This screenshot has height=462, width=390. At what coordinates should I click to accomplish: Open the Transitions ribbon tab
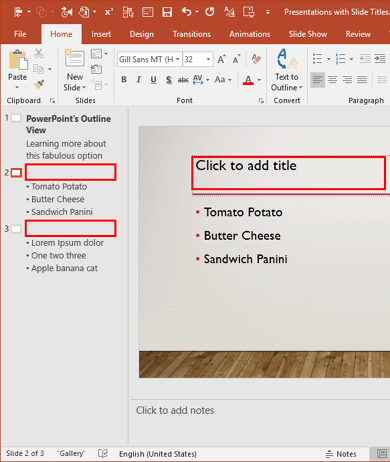click(x=192, y=34)
